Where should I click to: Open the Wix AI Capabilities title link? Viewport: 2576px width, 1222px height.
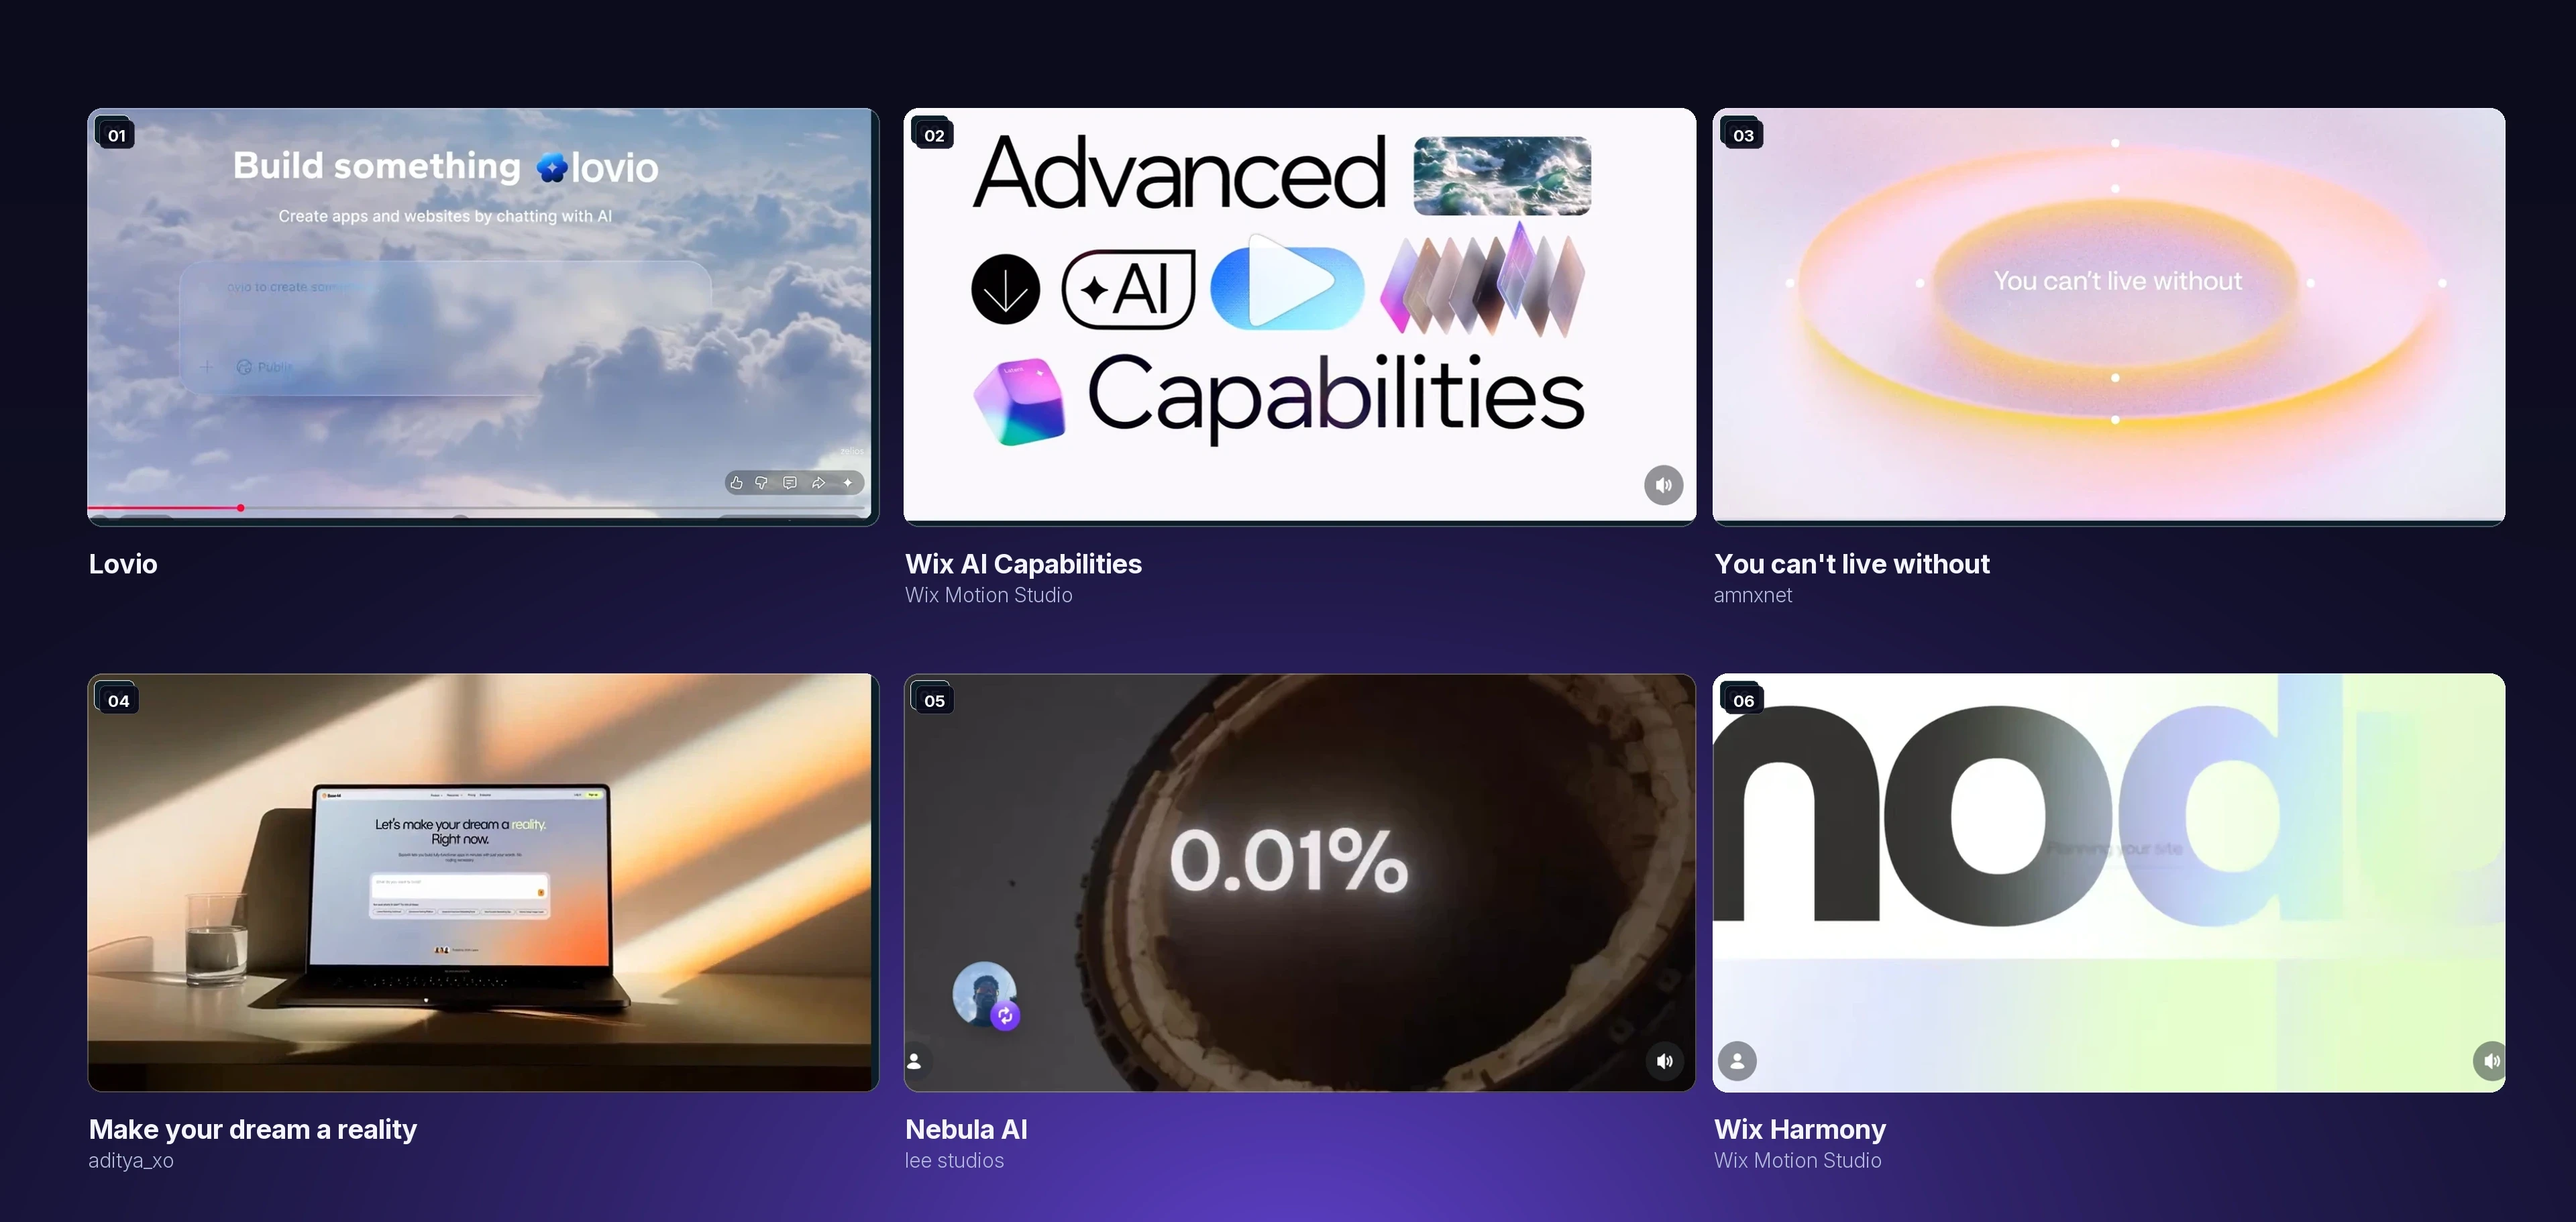pyautogui.click(x=1023, y=564)
